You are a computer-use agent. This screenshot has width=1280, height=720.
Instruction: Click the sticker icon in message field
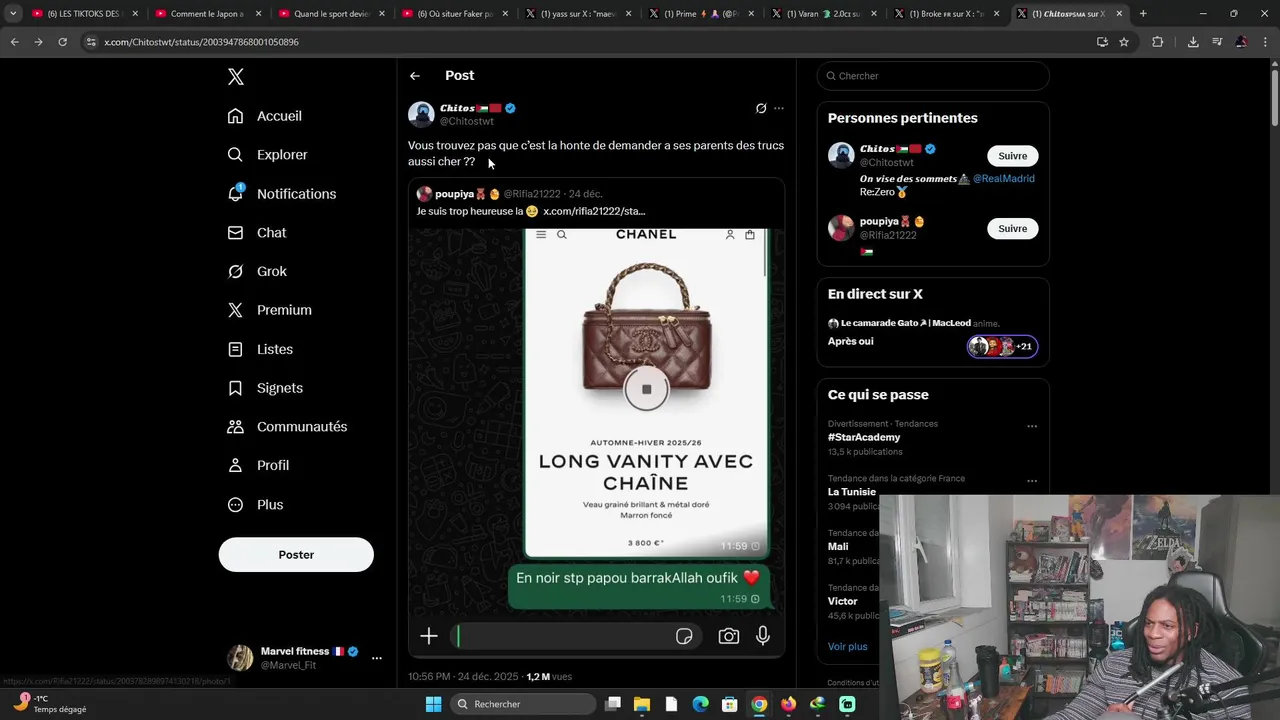(684, 636)
